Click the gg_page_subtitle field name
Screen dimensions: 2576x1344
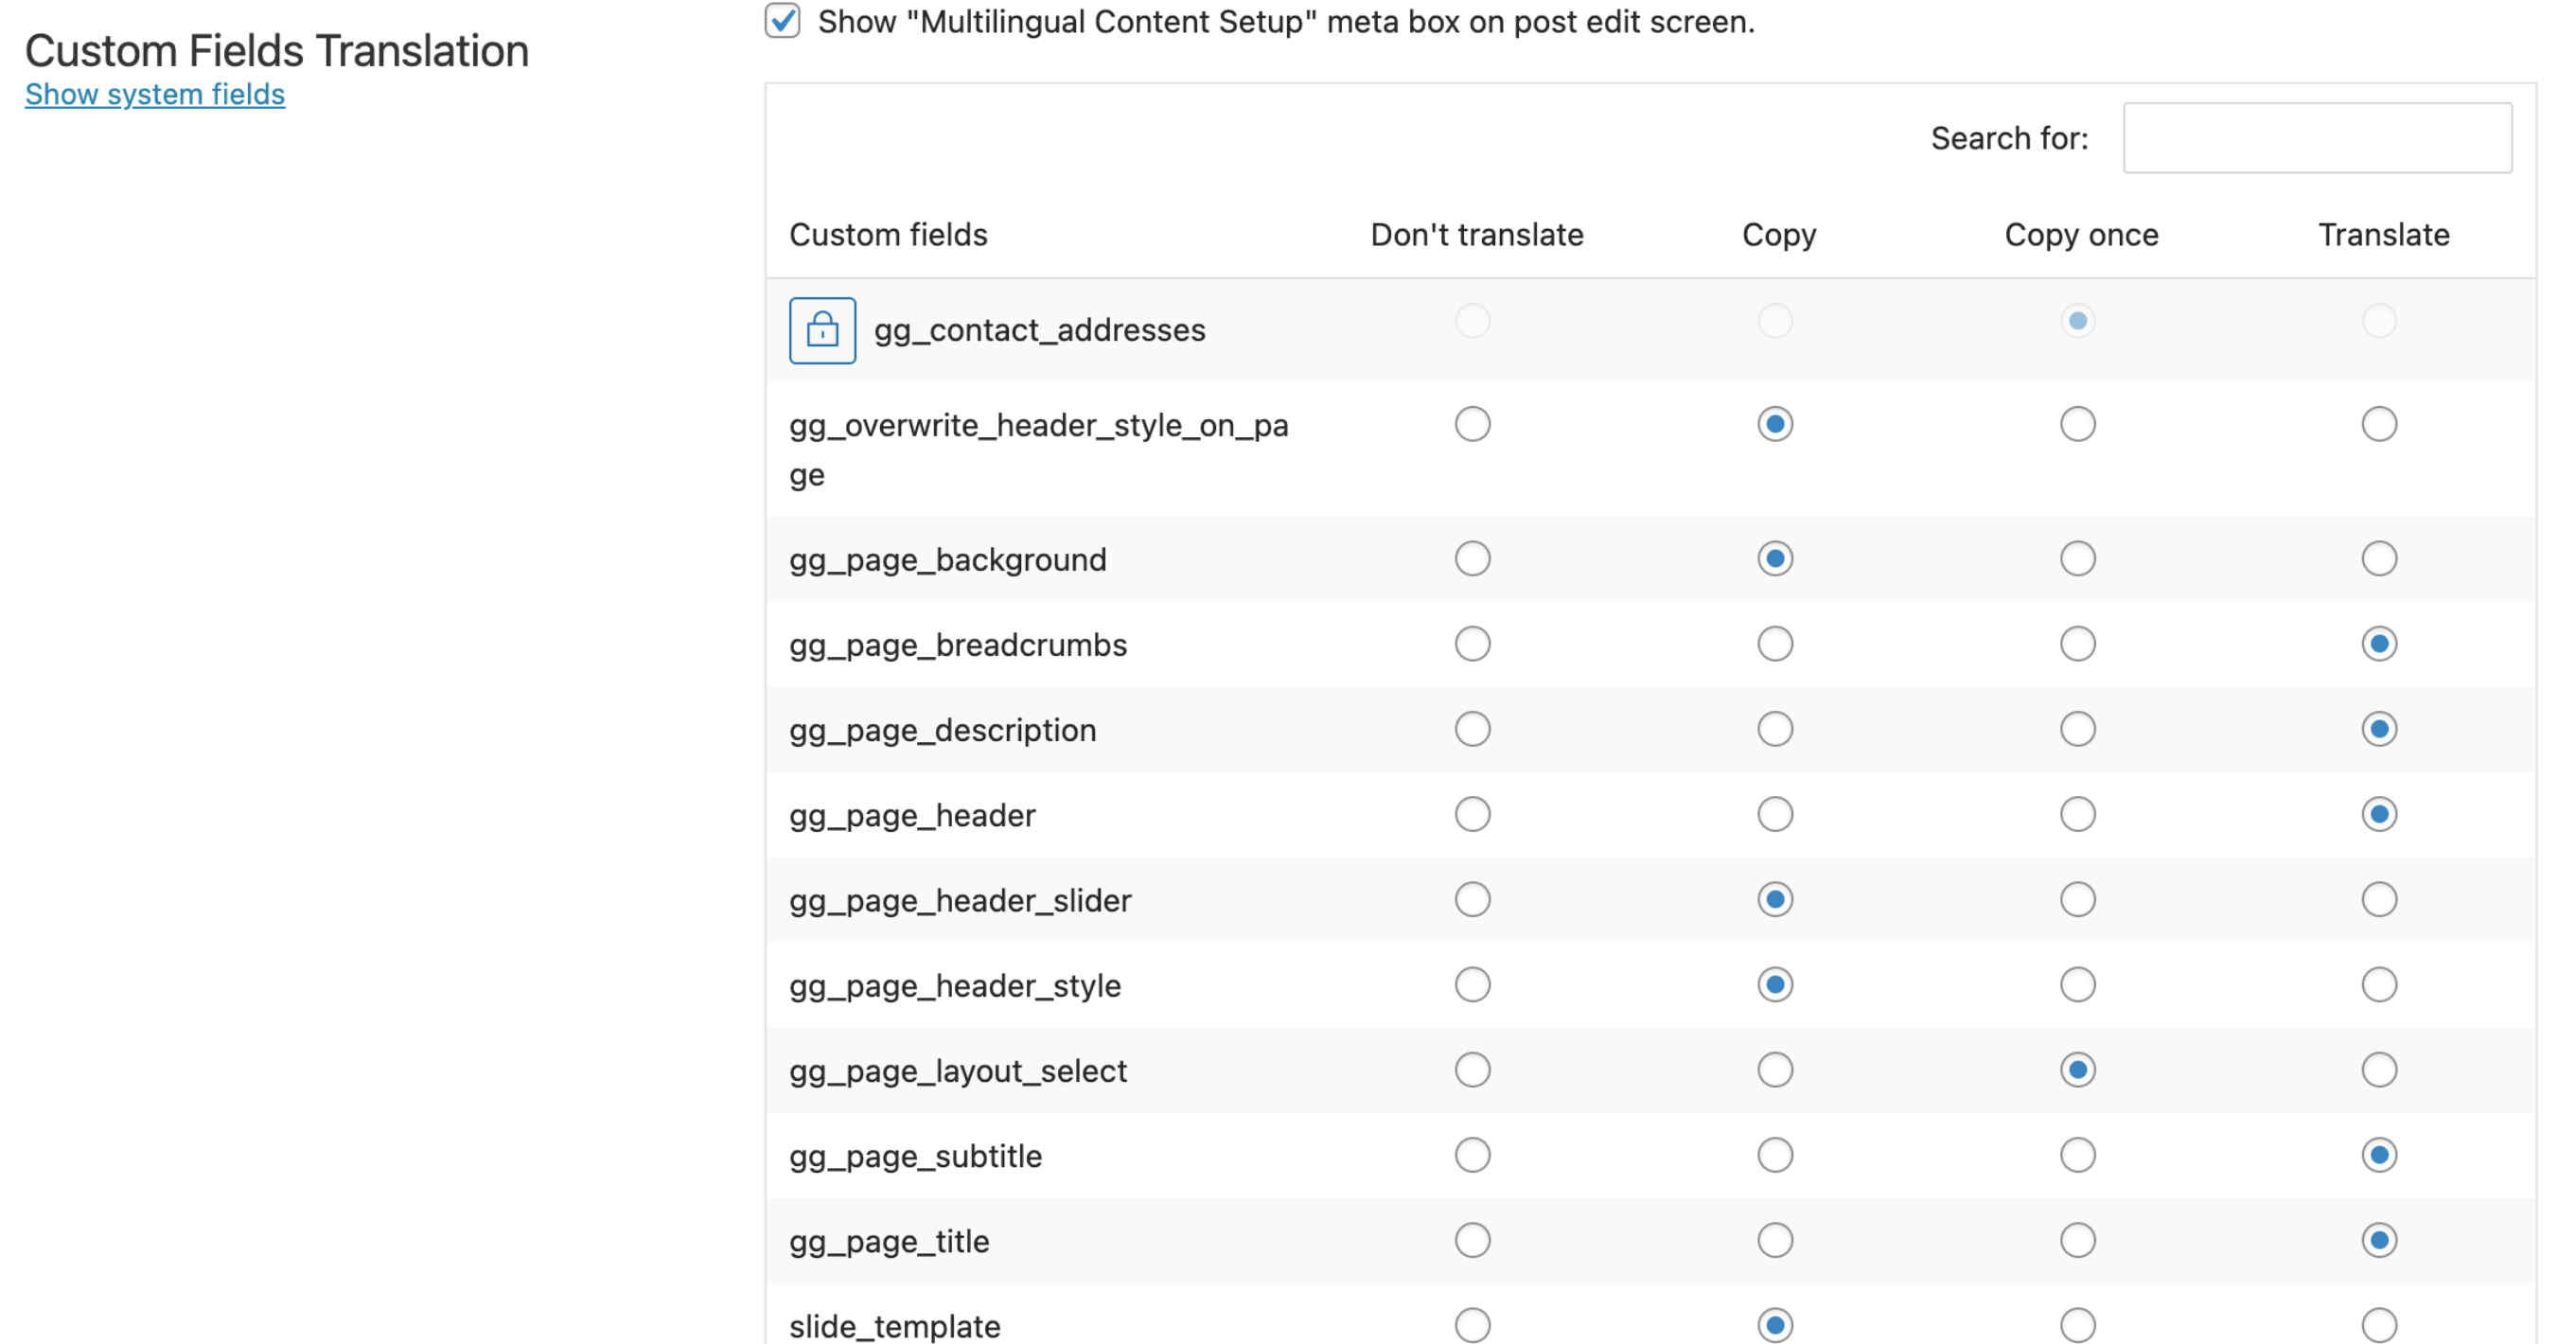pyautogui.click(x=915, y=1156)
